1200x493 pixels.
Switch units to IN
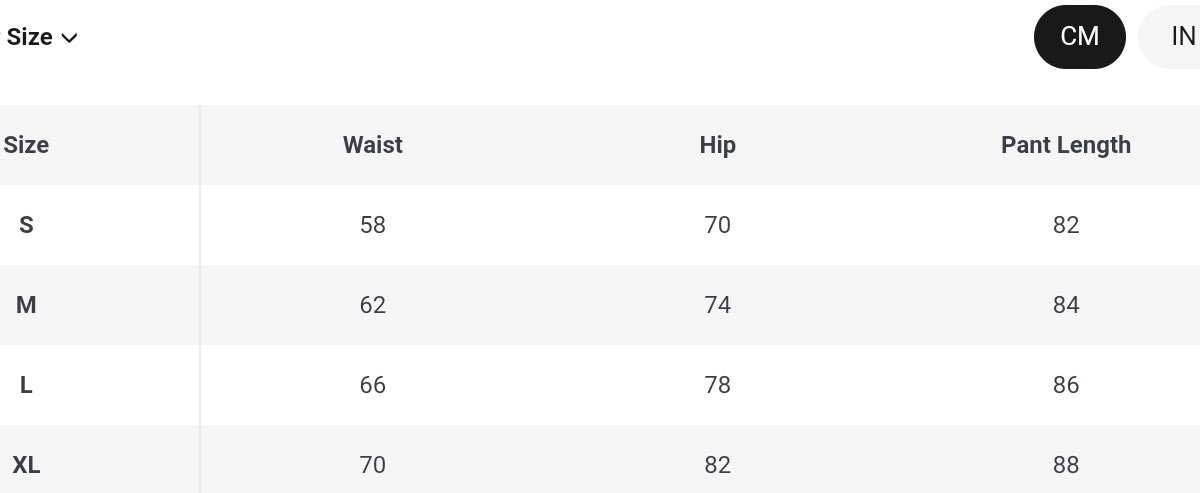(1172, 37)
